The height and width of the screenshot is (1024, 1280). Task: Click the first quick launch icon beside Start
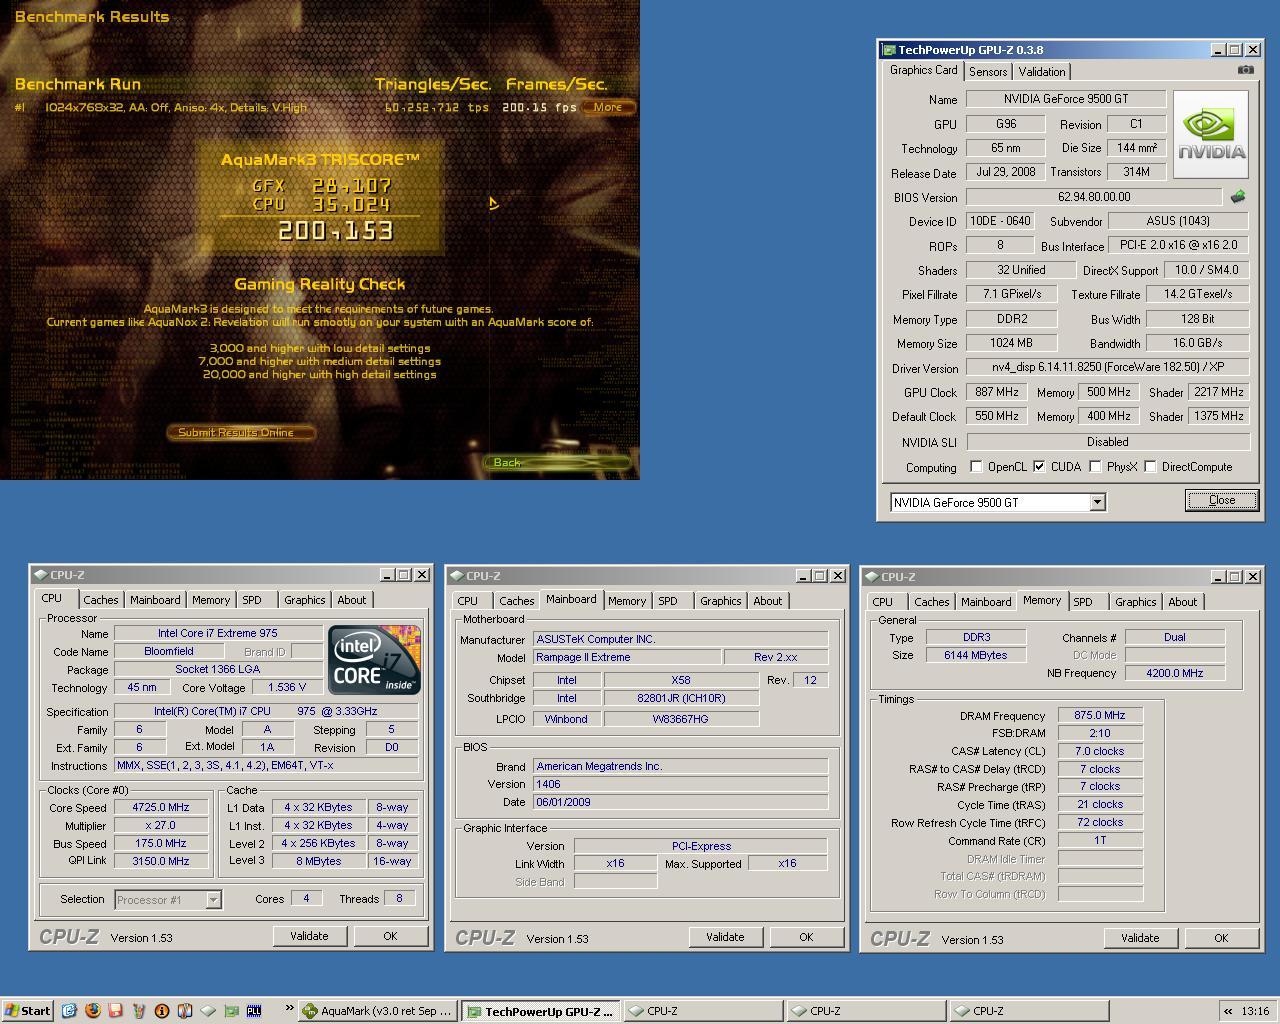69,1011
